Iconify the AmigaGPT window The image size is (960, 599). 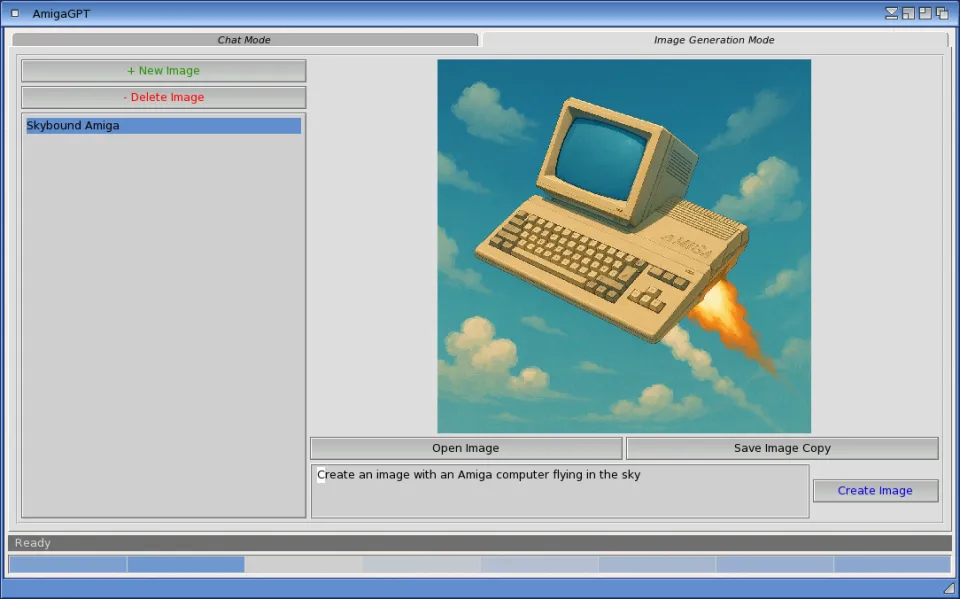tap(891, 13)
